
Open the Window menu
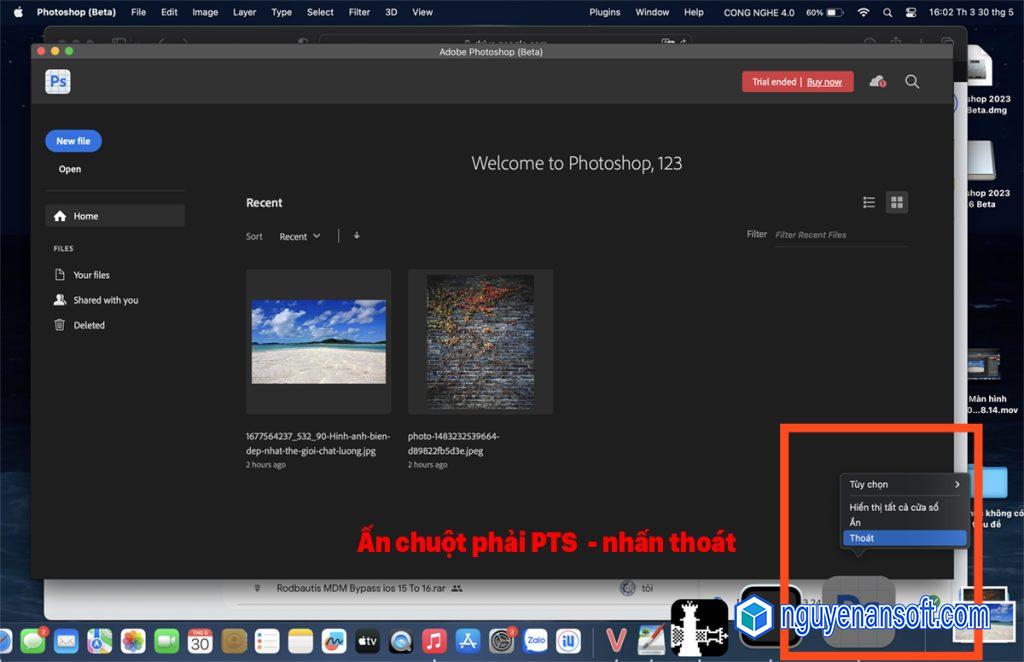[x=652, y=12]
